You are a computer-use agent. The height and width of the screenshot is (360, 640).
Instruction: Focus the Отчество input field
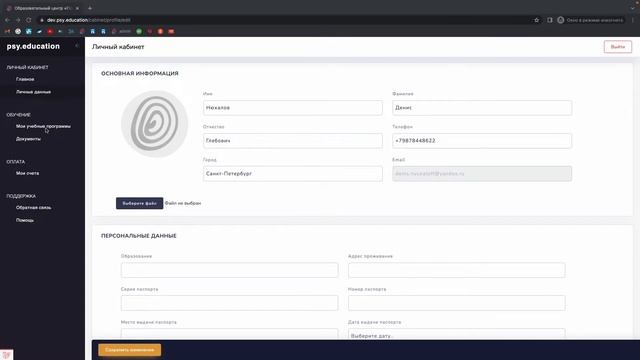pyautogui.click(x=293, y=141)
